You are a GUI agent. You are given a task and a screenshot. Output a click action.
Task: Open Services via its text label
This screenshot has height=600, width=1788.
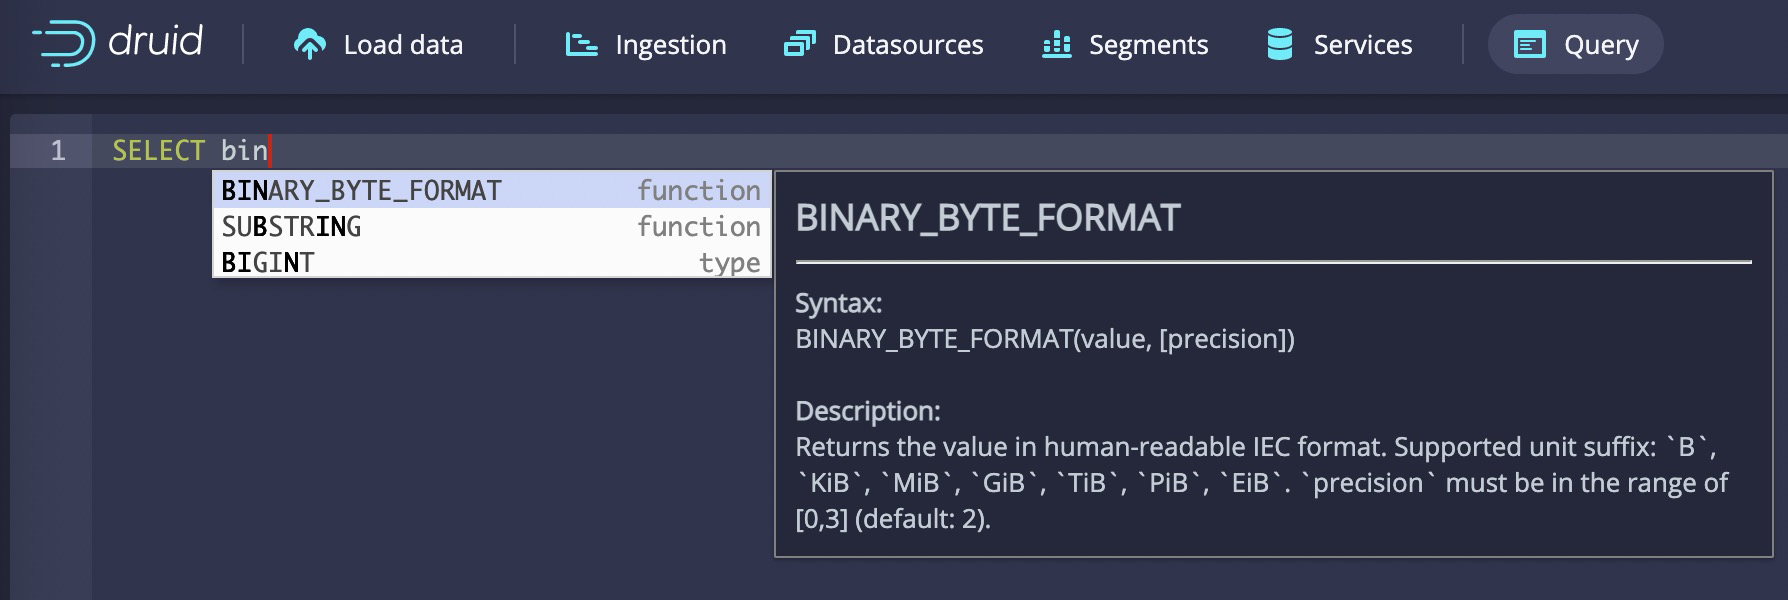point(1362,45)
